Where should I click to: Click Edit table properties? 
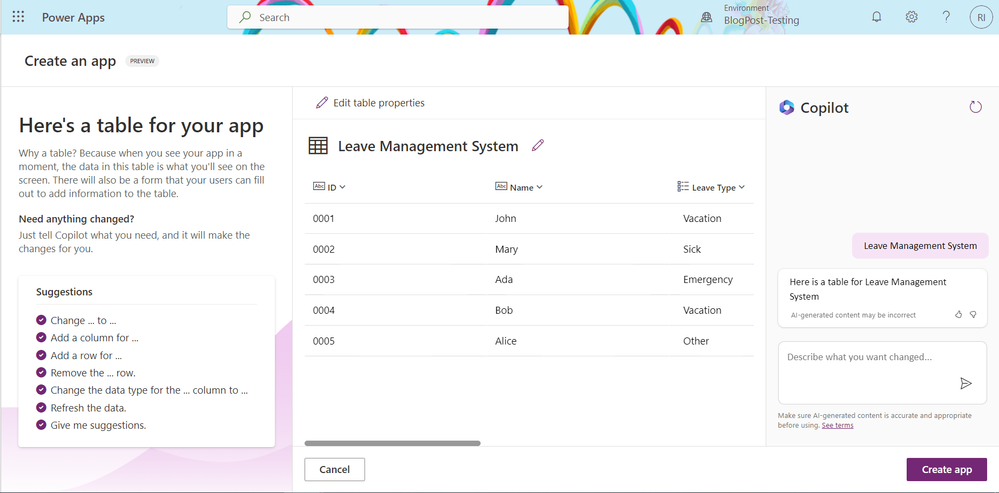click(x=370, y=103)
